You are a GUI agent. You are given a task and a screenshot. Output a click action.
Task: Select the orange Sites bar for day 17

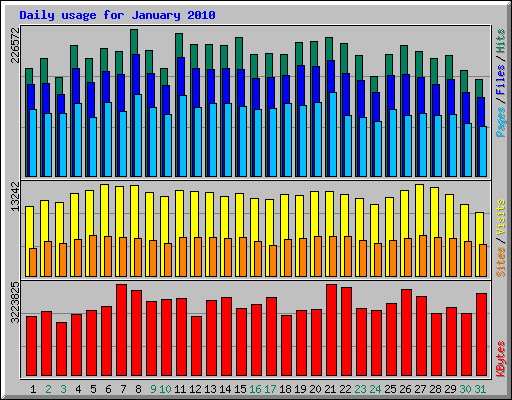(x=273, y=261)
